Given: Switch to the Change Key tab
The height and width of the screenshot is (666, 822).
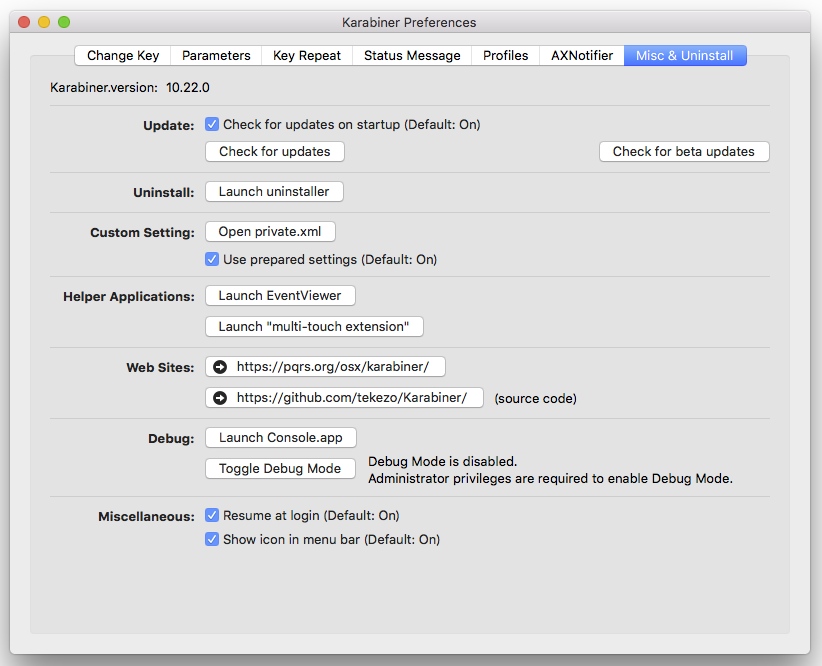Looking at the screenshot, I should (123, 56).
